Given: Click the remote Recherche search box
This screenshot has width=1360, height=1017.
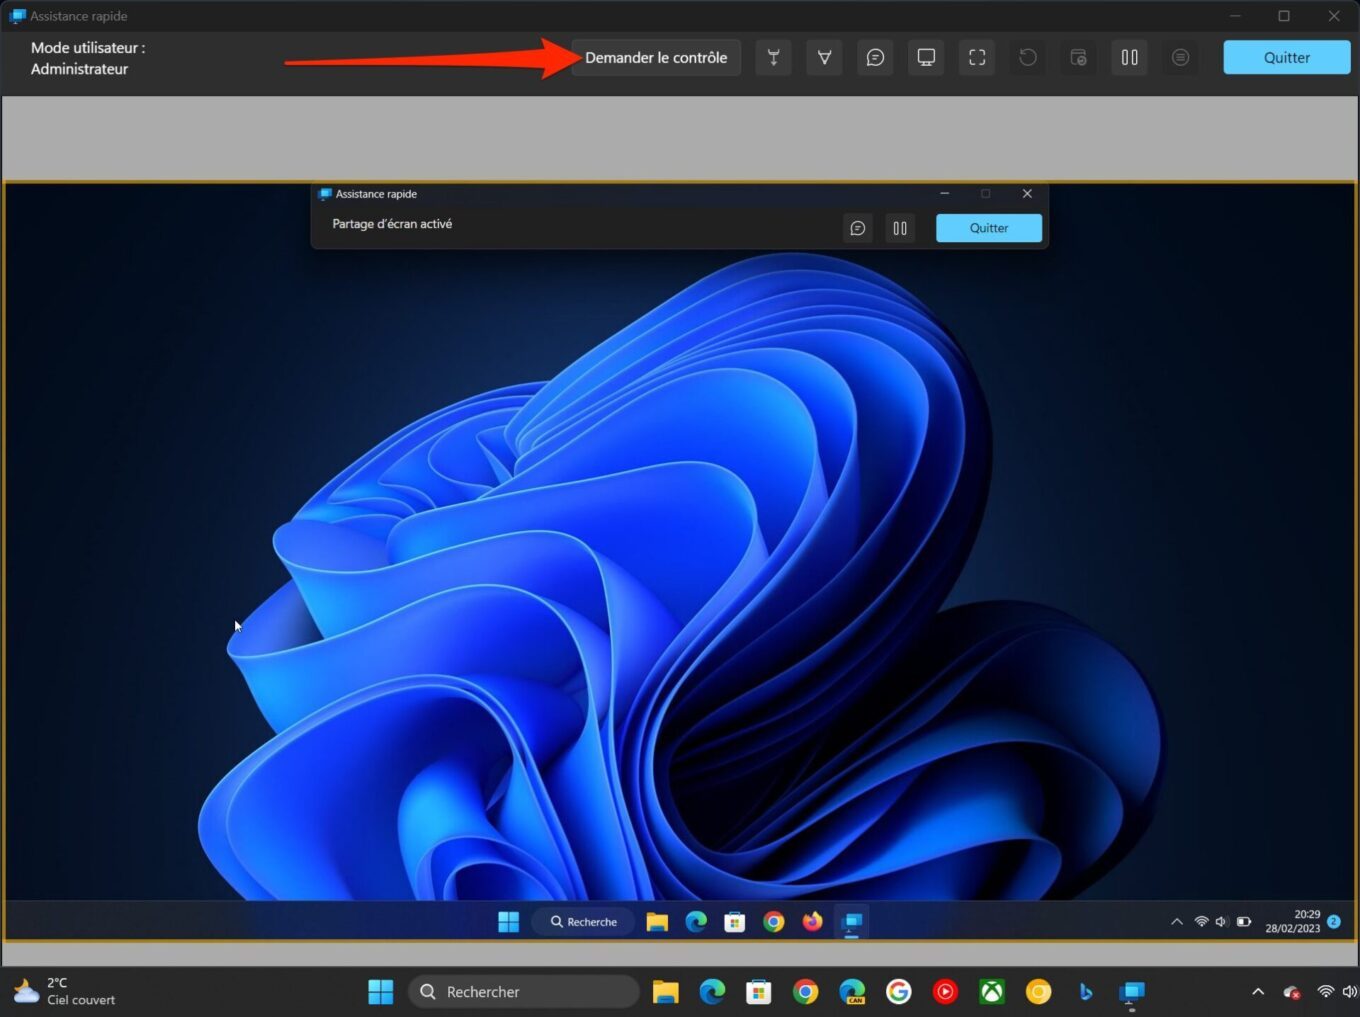Looking at the screenshot, I should pos(584,922).
